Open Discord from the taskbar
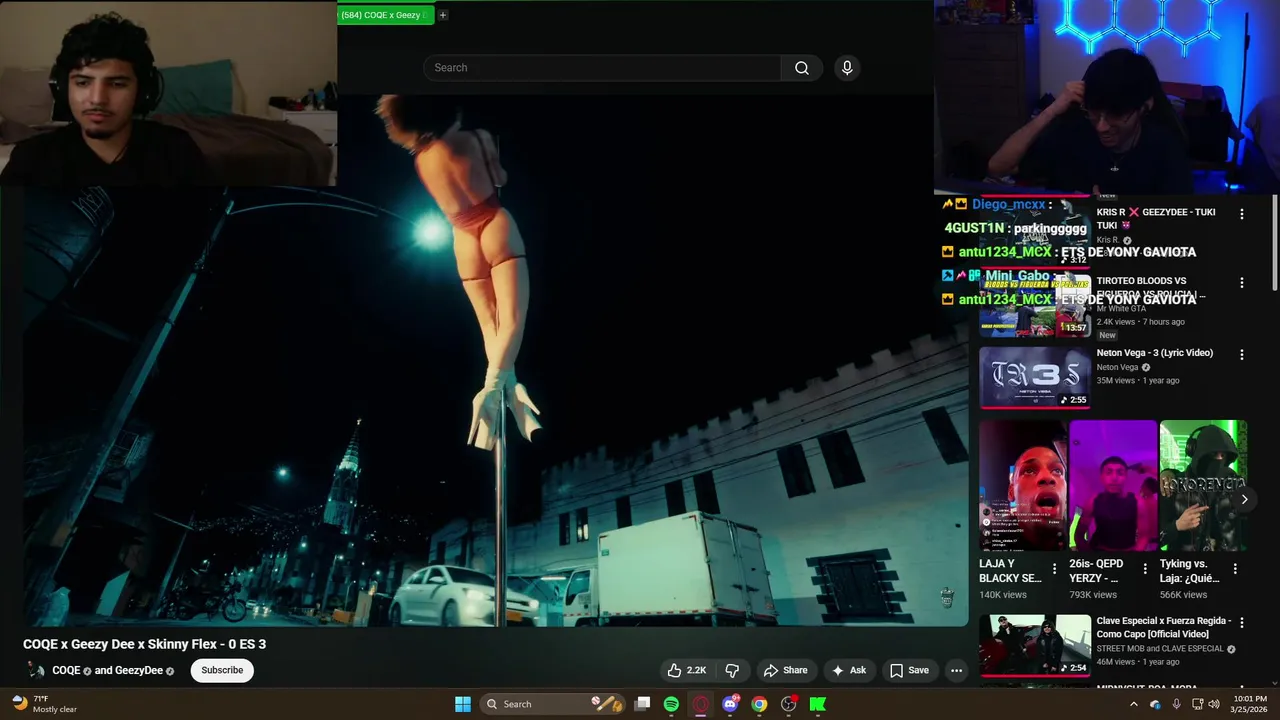 coord(730,704)
